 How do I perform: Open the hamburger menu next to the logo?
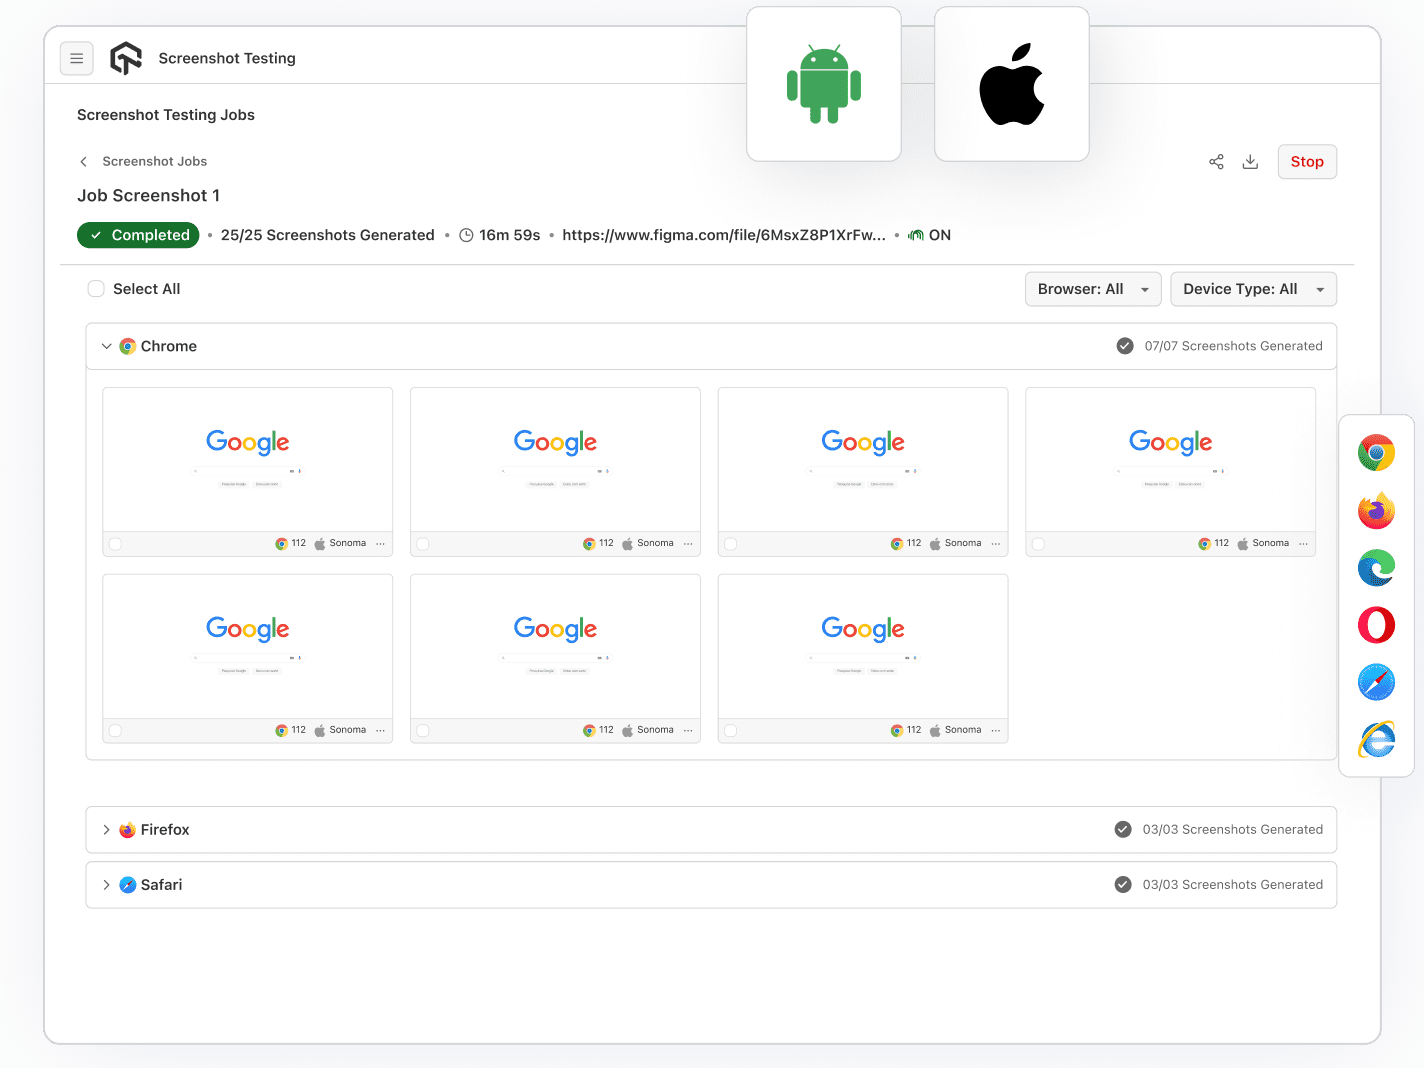(x=77, y=58)
